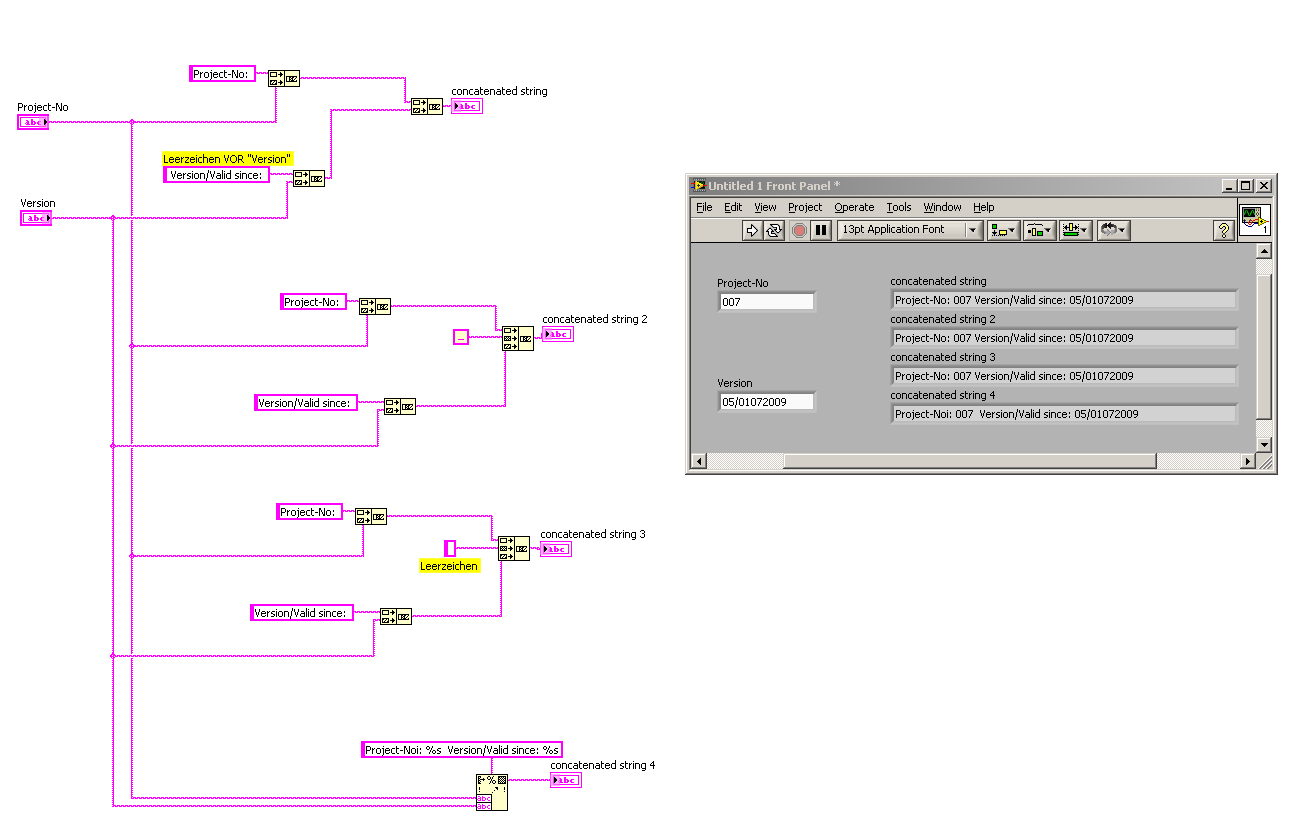Viewport: 1289px width, 824px height.
Task: Open the Tools menu
Action: [x=899, y=207]
